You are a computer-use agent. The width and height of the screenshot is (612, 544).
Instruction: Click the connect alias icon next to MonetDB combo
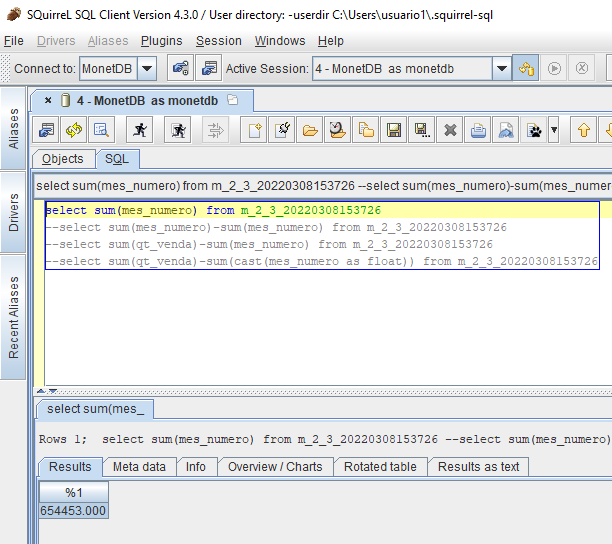(180, 68)
